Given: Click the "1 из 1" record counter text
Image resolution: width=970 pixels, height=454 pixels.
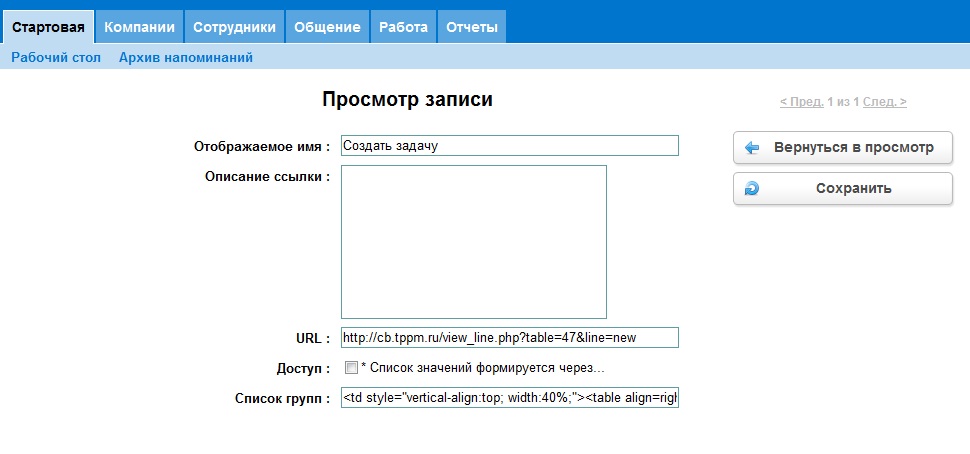Looking at the screenshot, I should [843, 102].
